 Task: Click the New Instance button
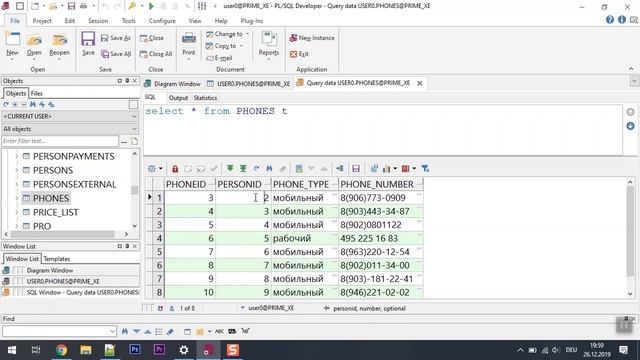click(x=312, y=38)
